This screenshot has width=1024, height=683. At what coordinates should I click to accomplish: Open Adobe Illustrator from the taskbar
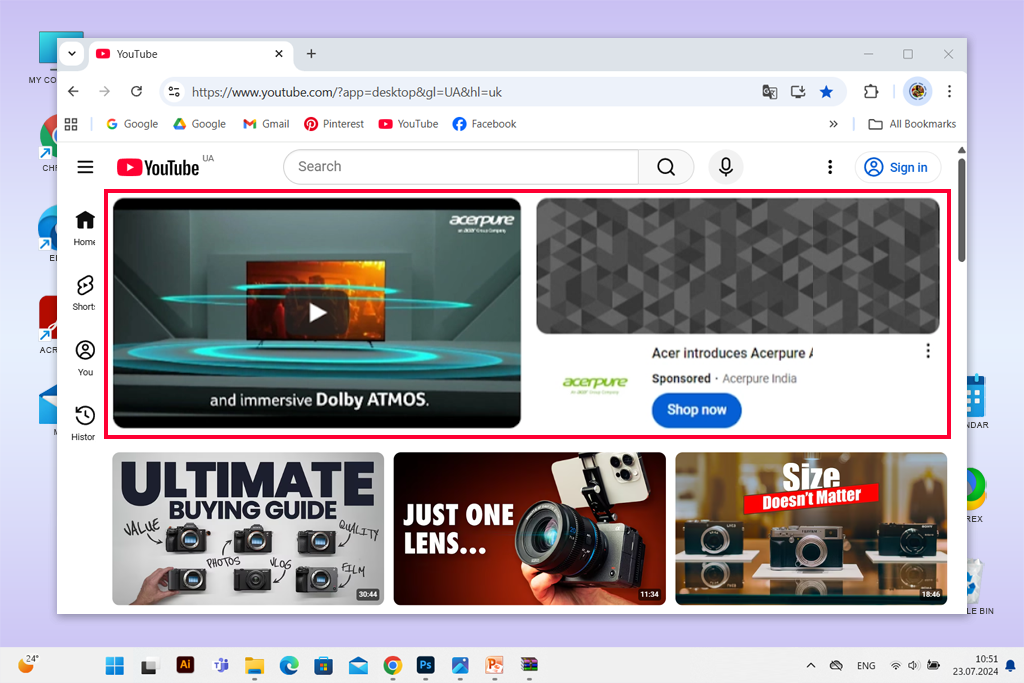pyautogui.click(x=185, y=665)
